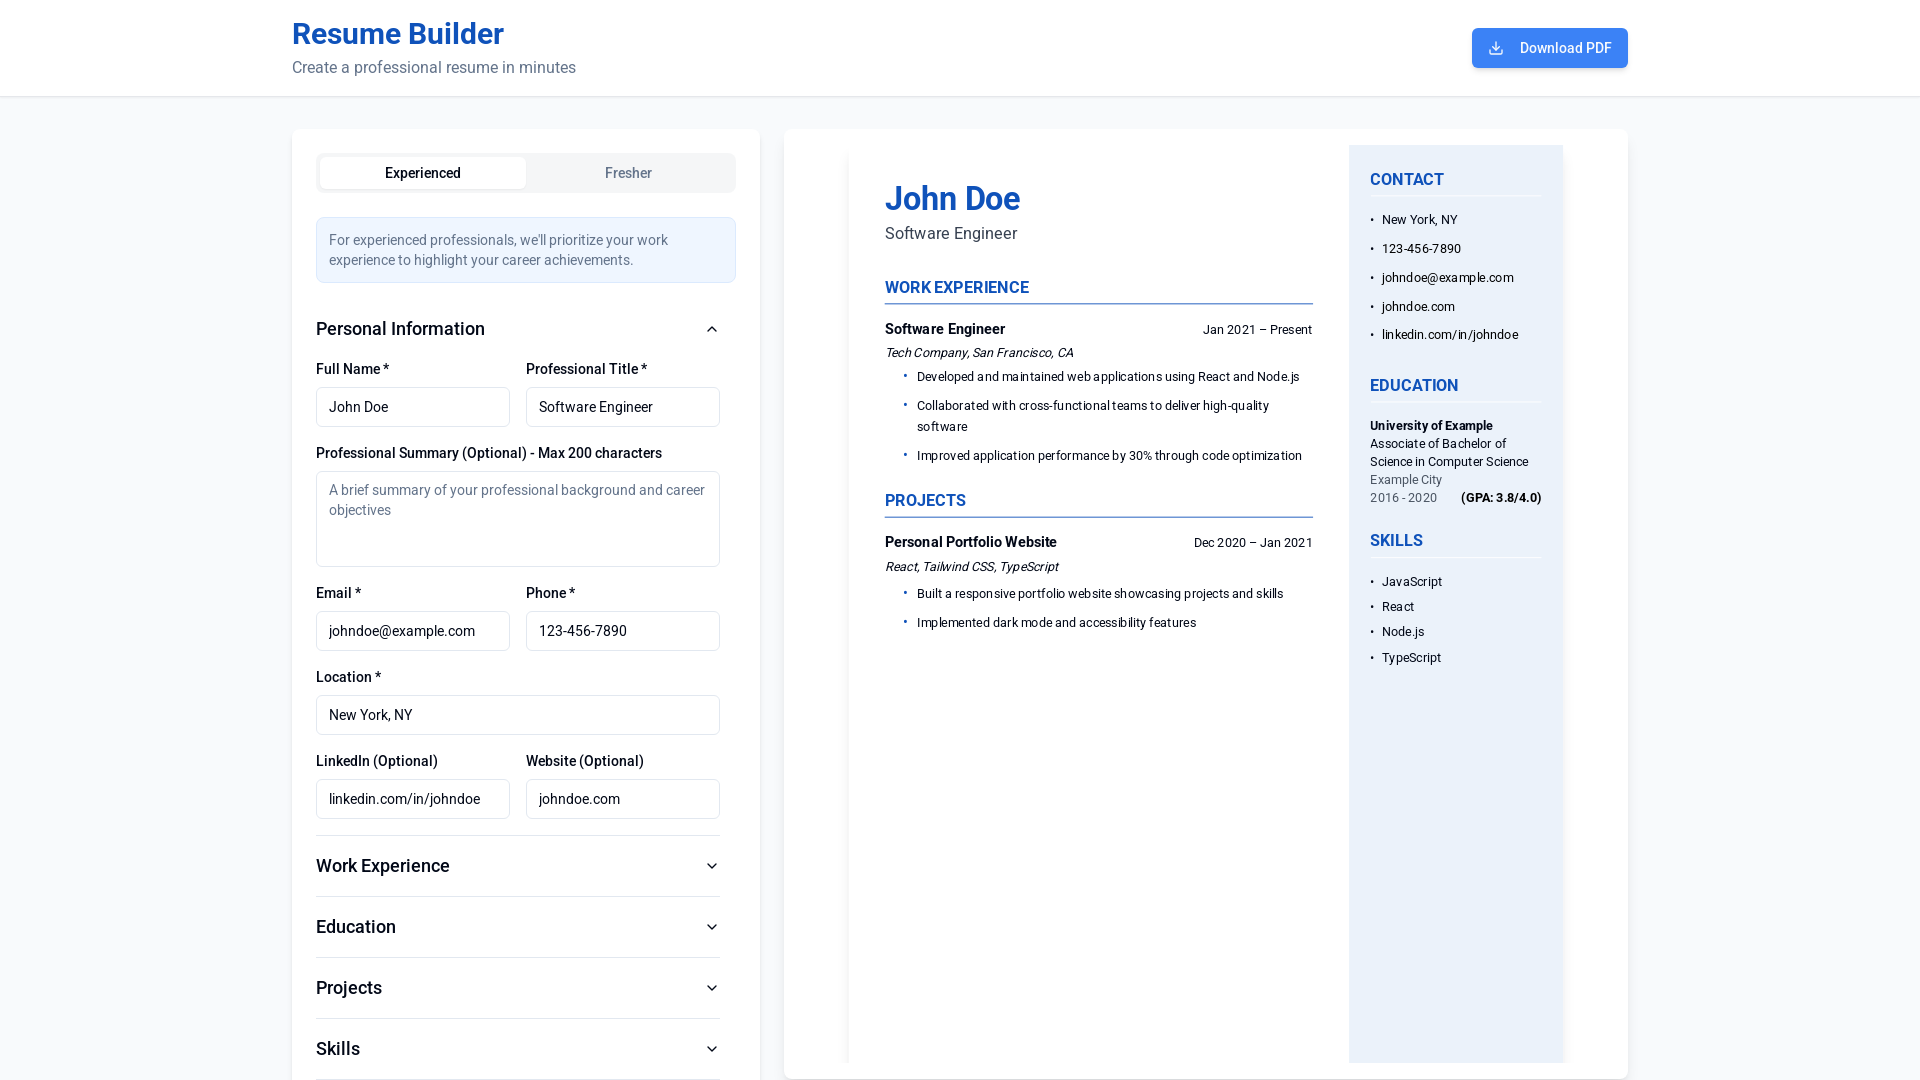Screen dimensions: 1920x1080
Task: Click the Full Name input field
Action: (413, 407)
